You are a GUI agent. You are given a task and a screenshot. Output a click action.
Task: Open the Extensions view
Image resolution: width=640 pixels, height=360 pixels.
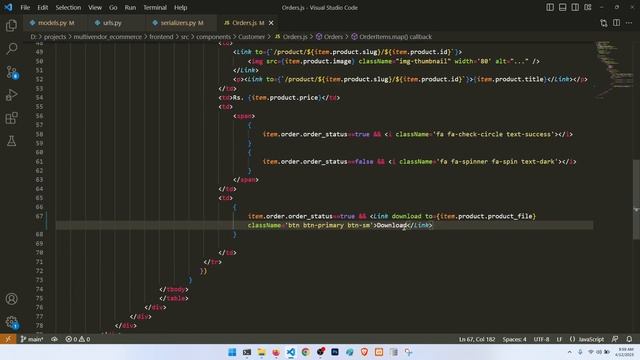[x=11, y=118]
